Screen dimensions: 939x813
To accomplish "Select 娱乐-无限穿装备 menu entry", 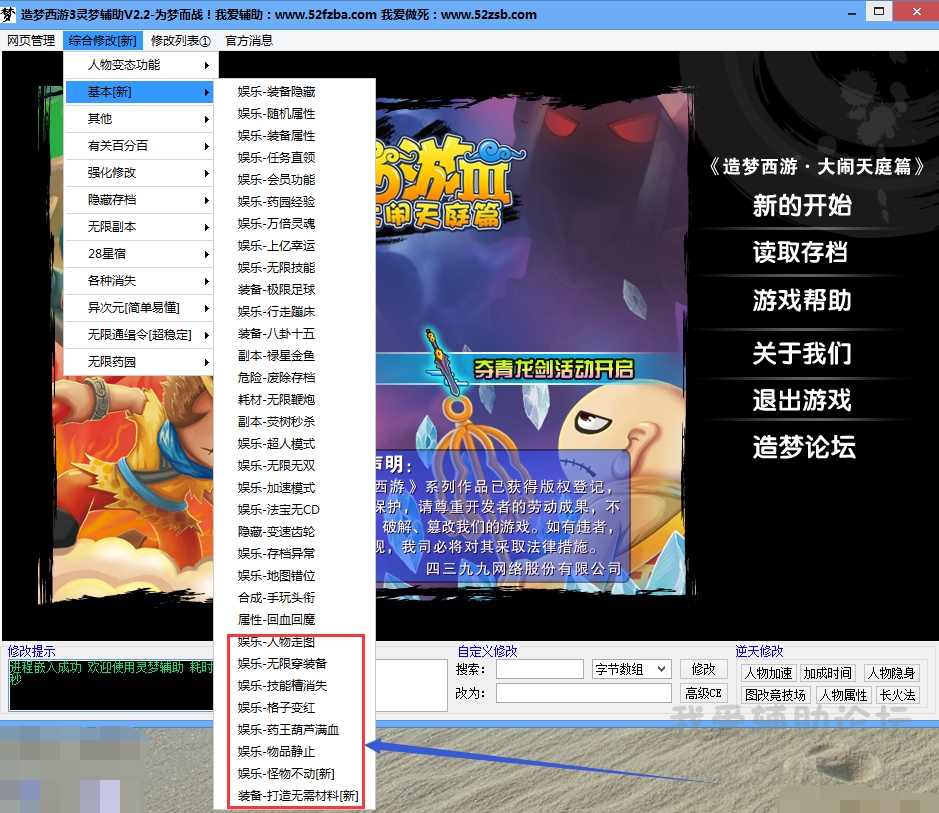I will point(295,663).
